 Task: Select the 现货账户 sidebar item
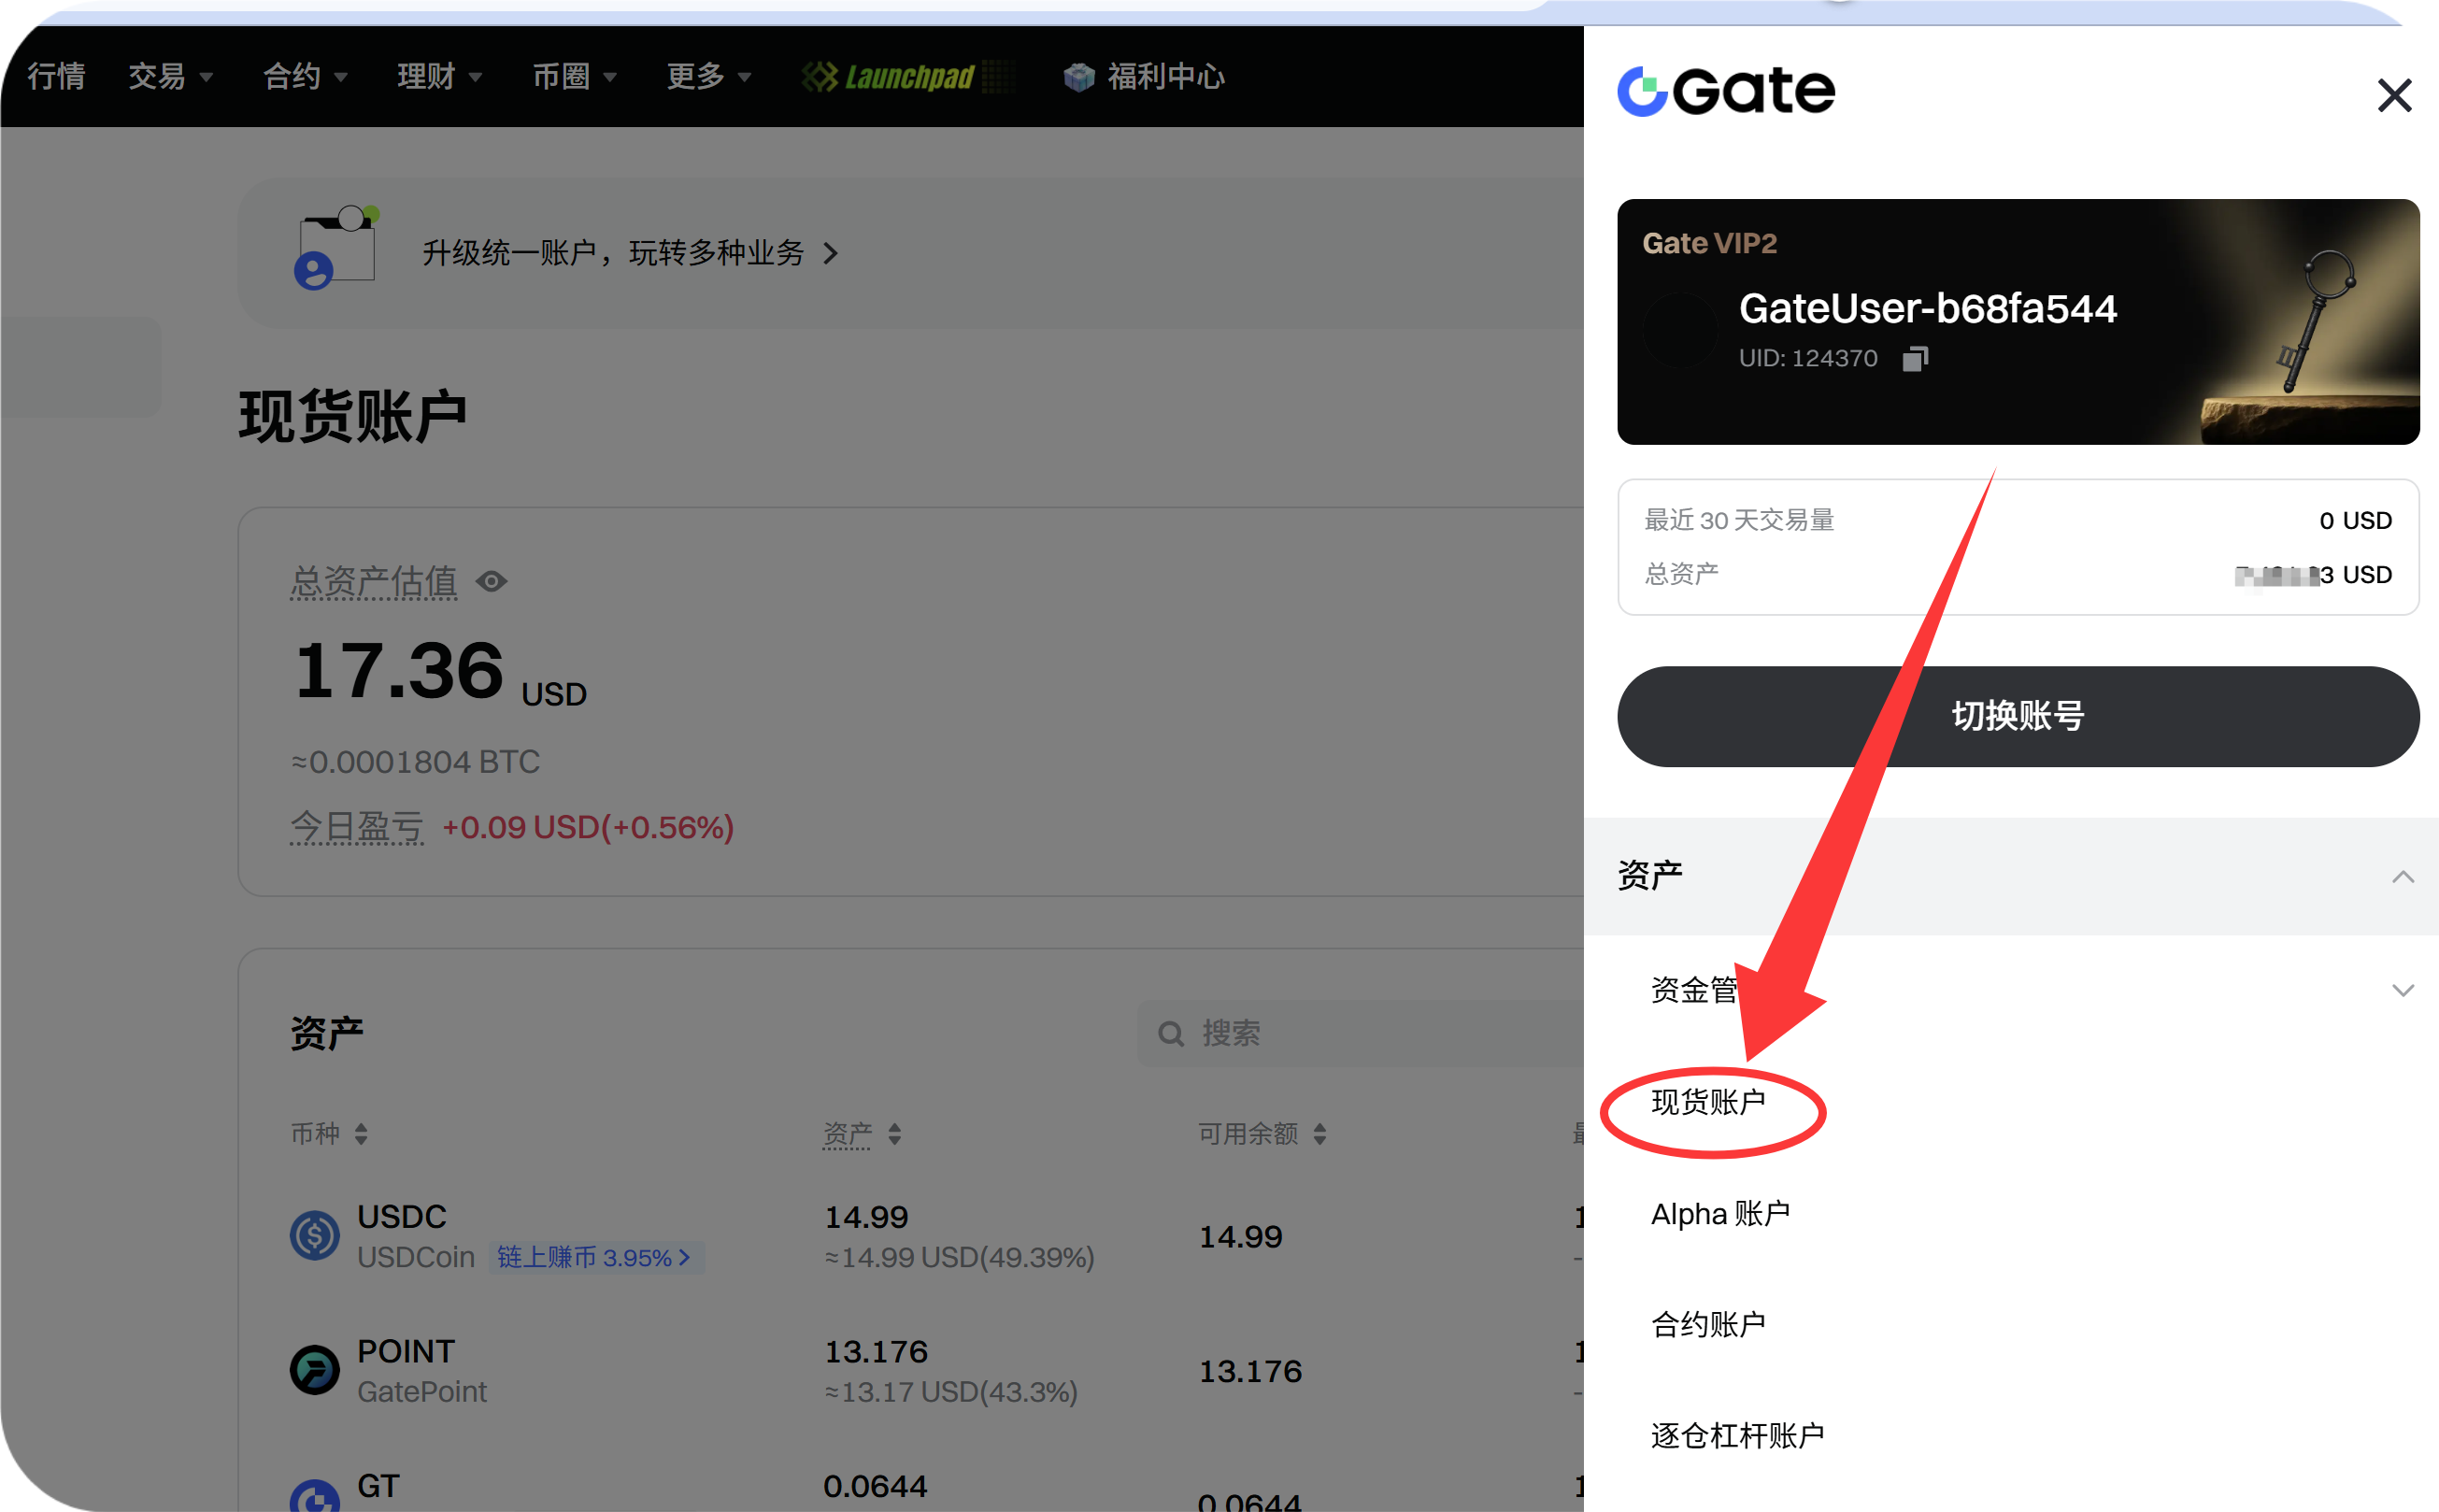tap(1706, 1103)
